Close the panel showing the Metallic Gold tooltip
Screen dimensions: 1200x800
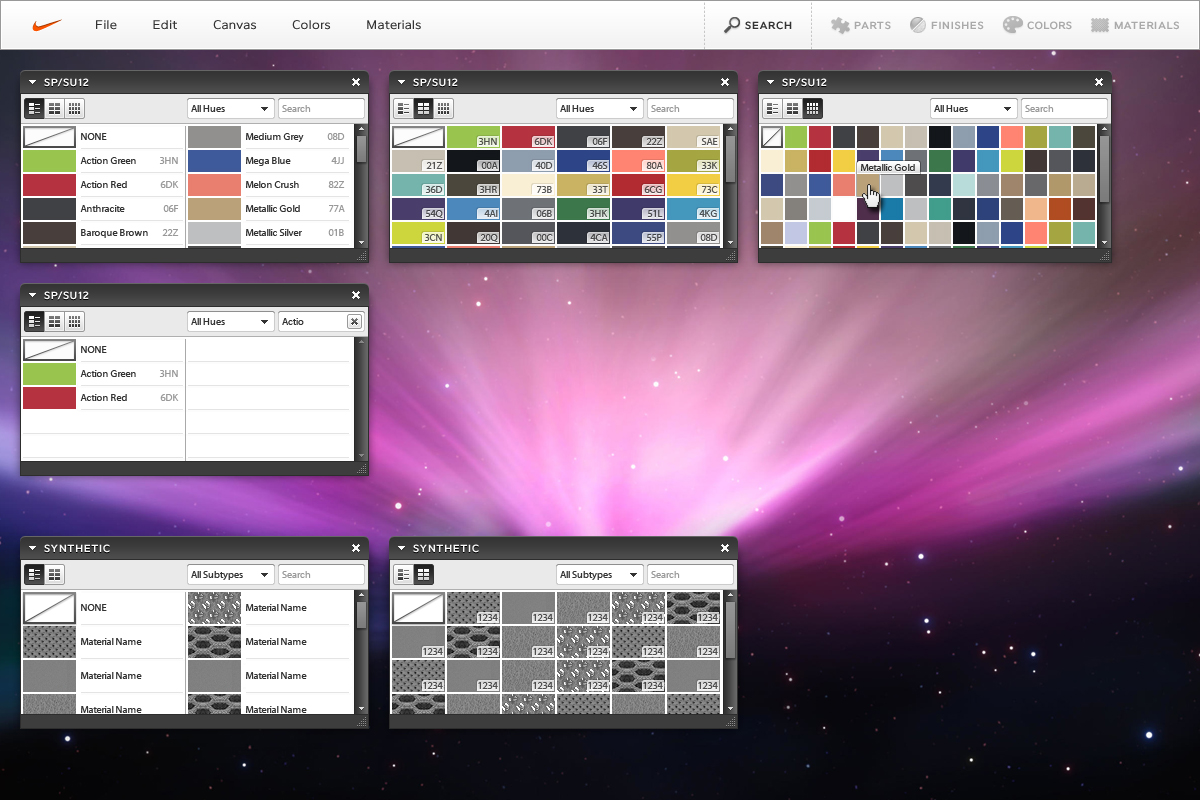pyautogui.click(x=1099, y=82)
